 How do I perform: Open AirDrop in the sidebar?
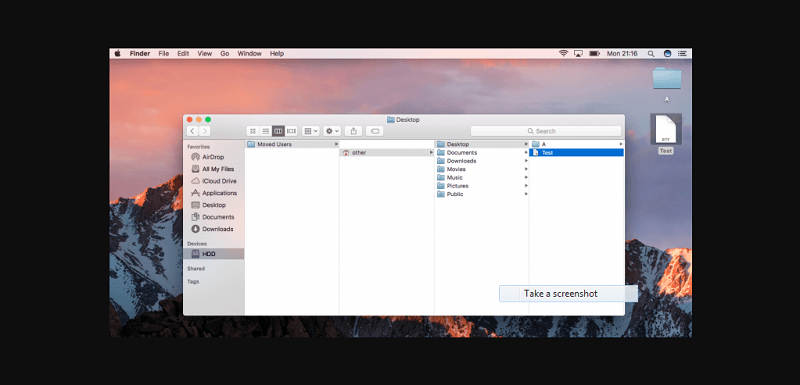(x=213, y=157)
